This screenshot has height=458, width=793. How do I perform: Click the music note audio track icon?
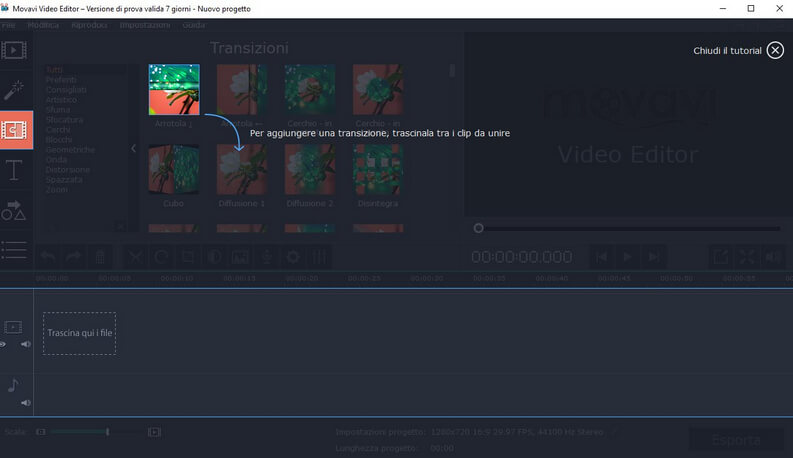pos(13,385)
